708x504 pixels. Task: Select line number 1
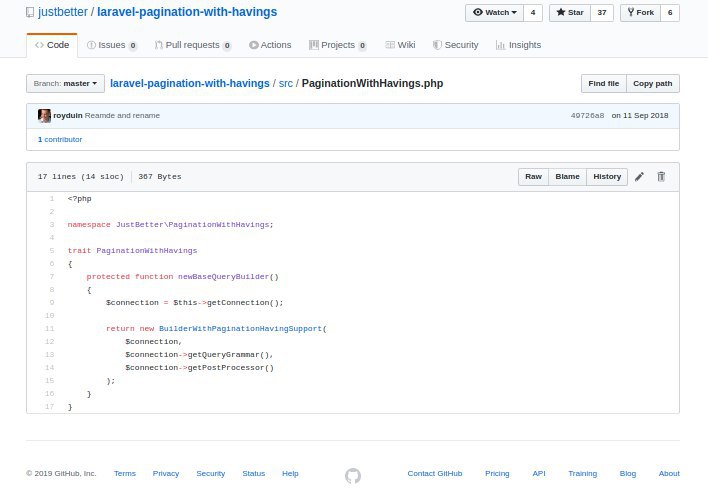pyautogui.click(x=52, y=199)
